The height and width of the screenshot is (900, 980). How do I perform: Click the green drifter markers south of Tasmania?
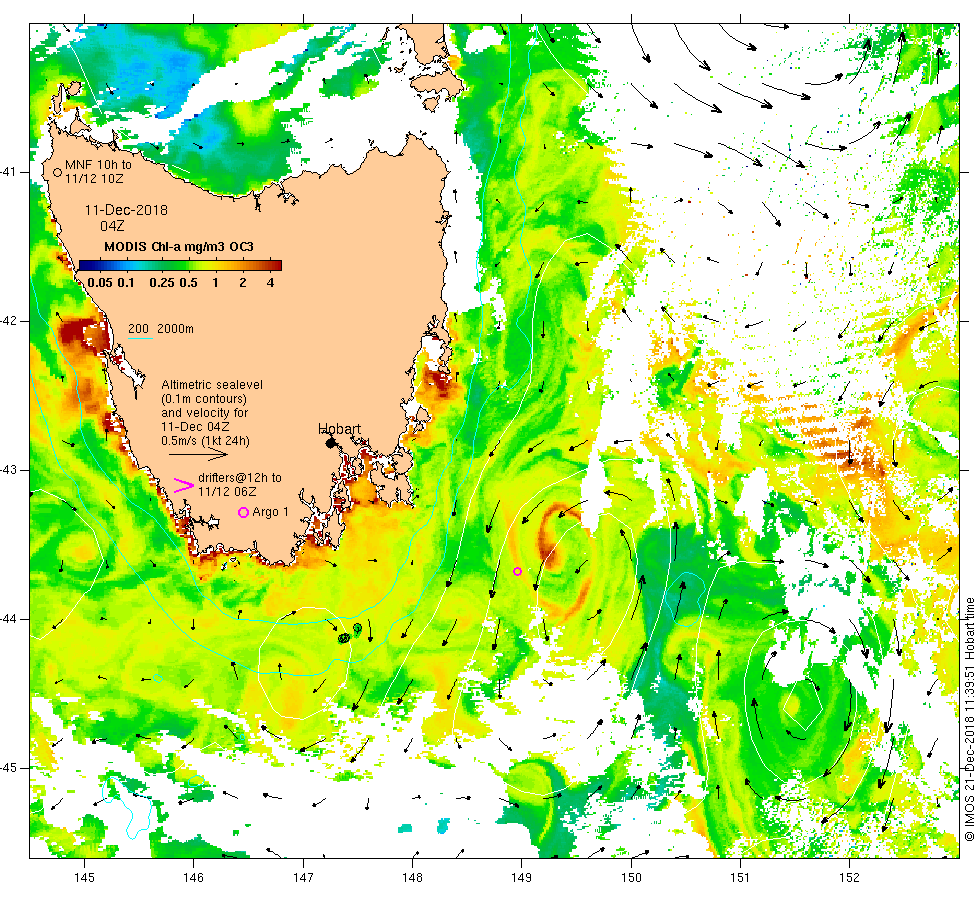pos(350,633)
